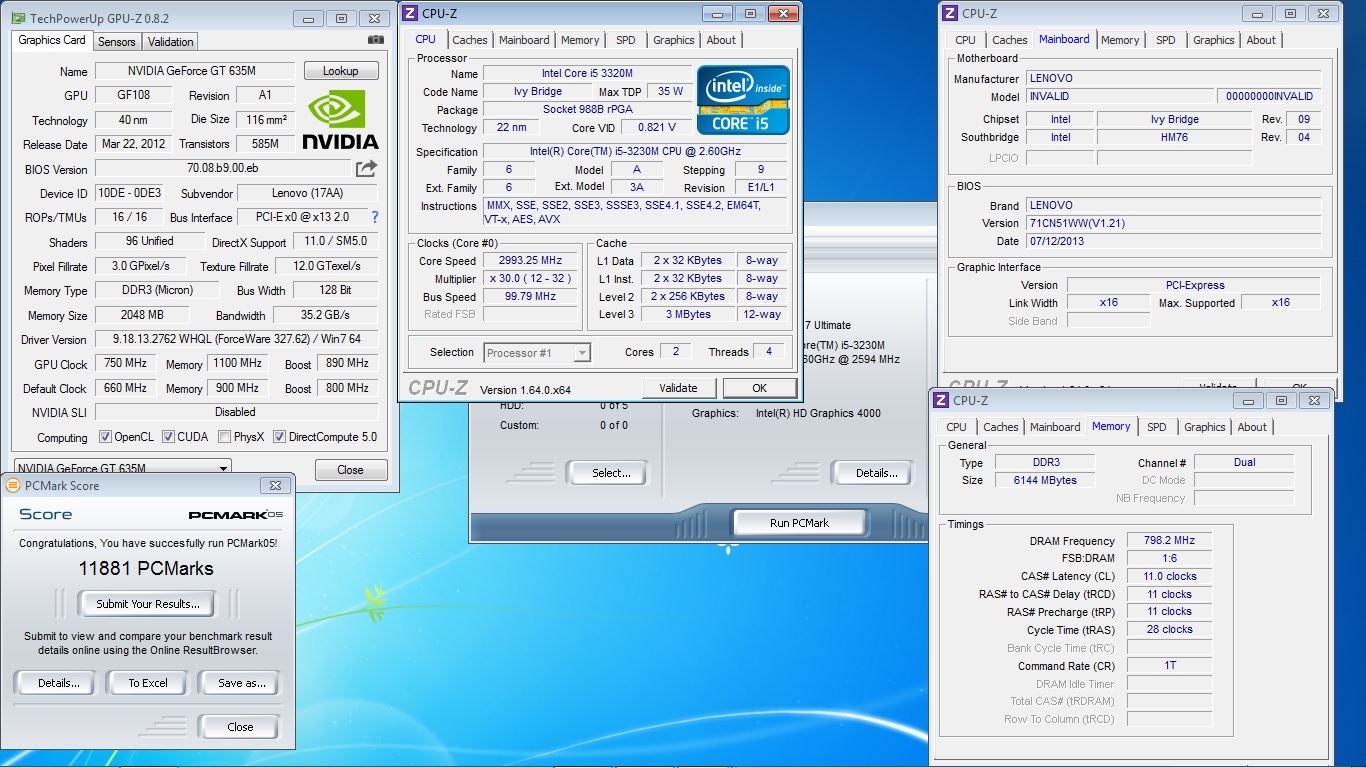The image size is (1366, 768).
Task: Click the CAS# Latency 11.0 clocks value
Action: click(1169, 576)
